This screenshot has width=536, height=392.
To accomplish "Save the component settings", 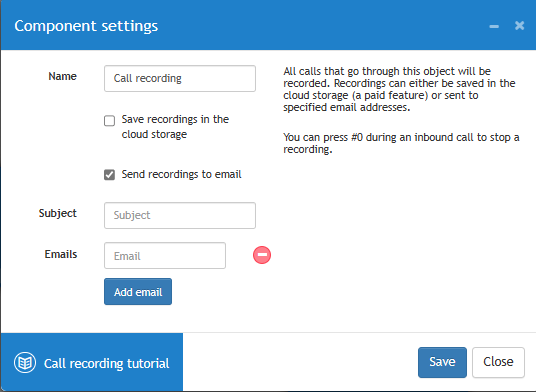I will click(442, 362).
